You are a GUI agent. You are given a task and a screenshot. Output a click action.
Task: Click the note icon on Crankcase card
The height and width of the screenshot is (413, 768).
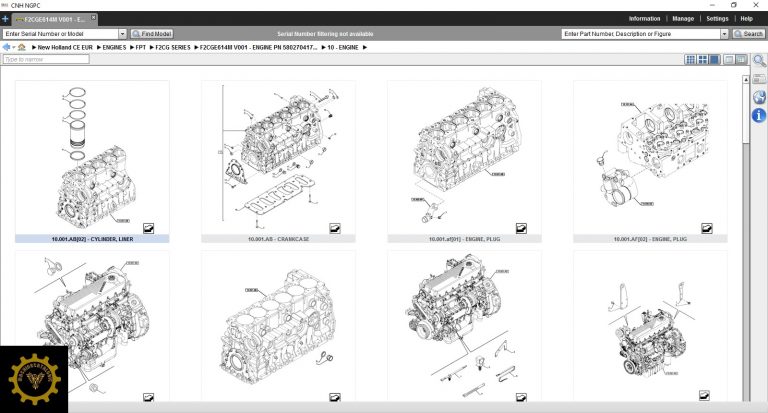point(335,228)
